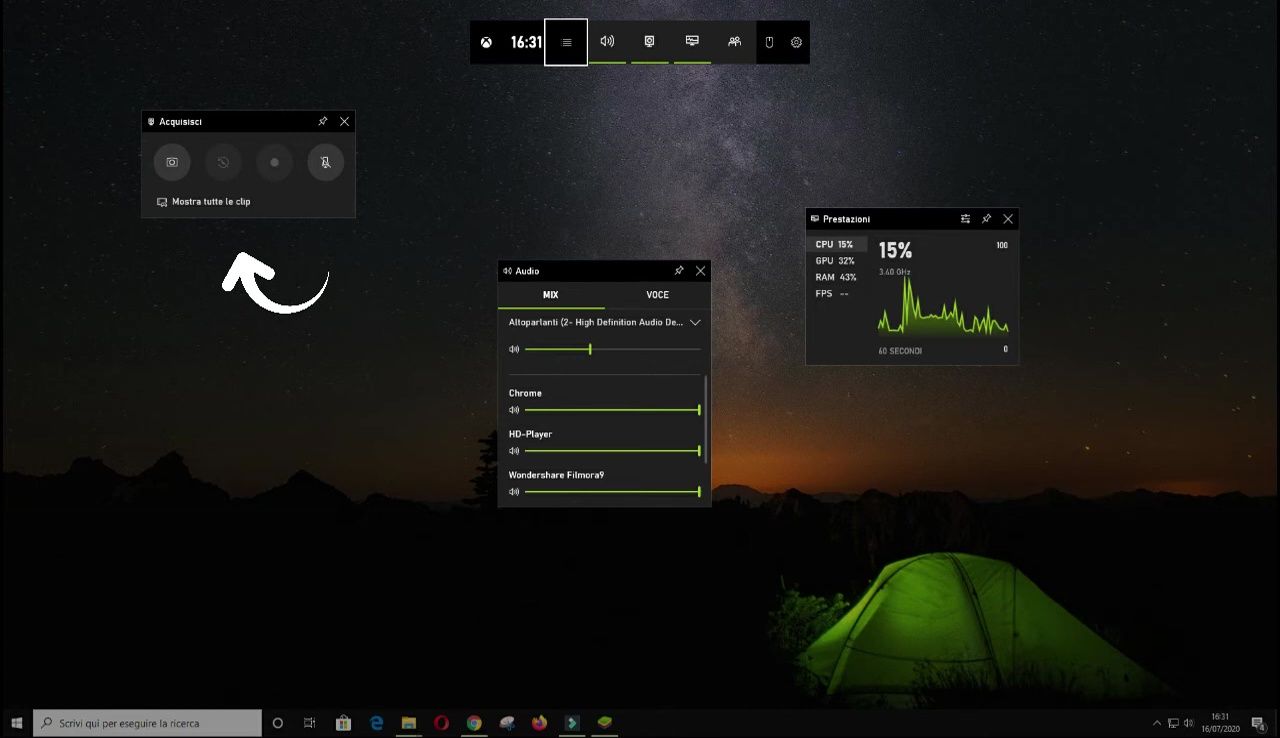Click the CPU performance graph
The width and height of the screenshot is (1280, 738).
943,305
